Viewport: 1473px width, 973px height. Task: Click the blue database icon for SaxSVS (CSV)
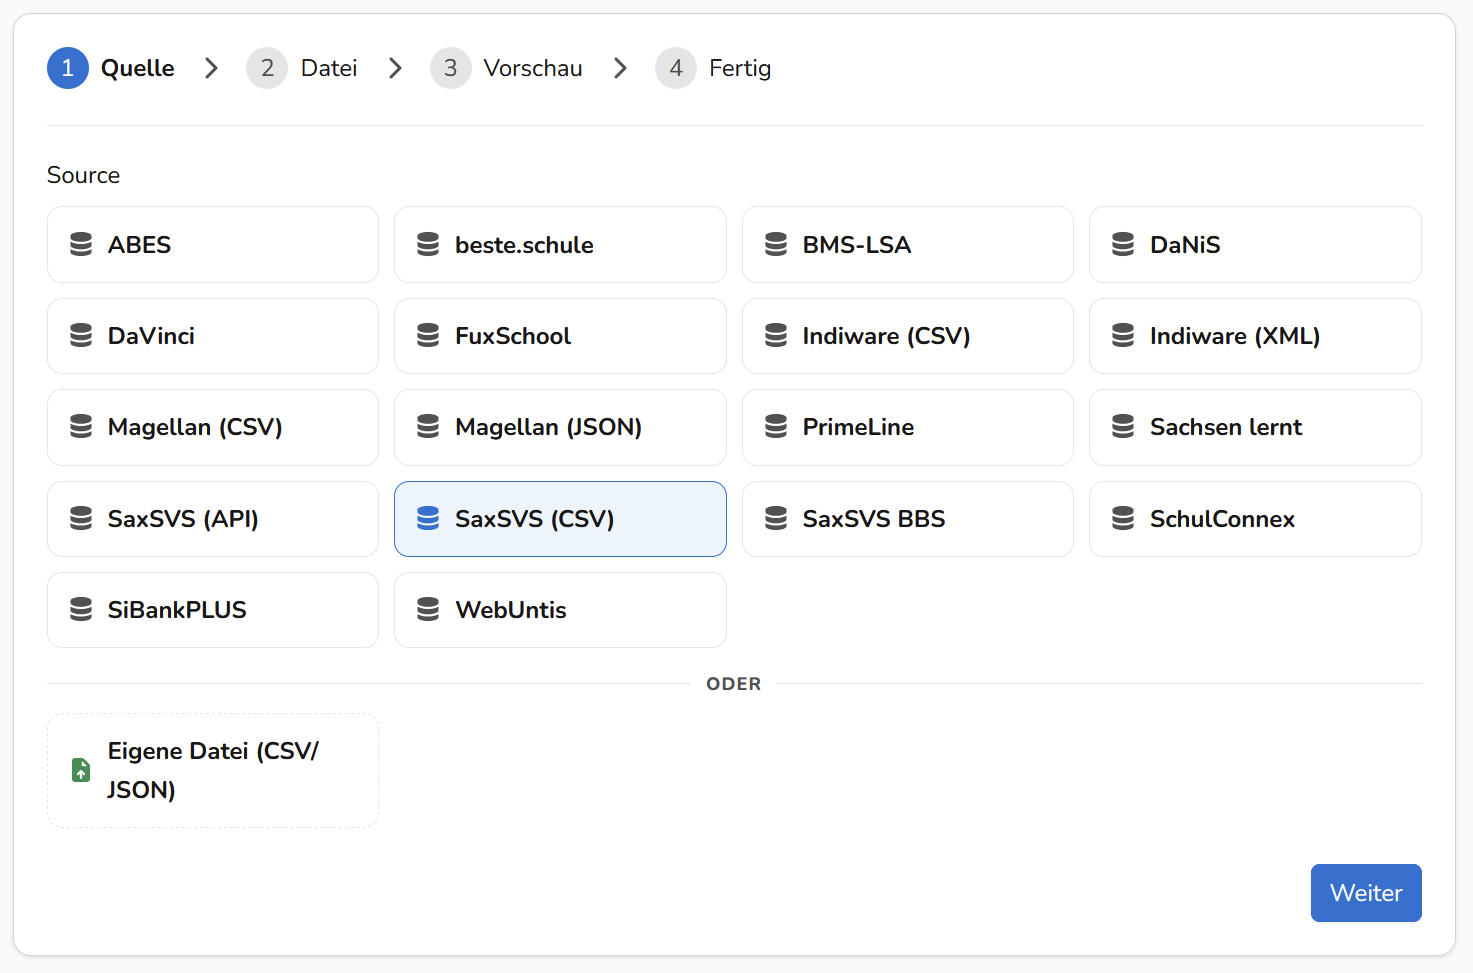click(x=428, y=519)
